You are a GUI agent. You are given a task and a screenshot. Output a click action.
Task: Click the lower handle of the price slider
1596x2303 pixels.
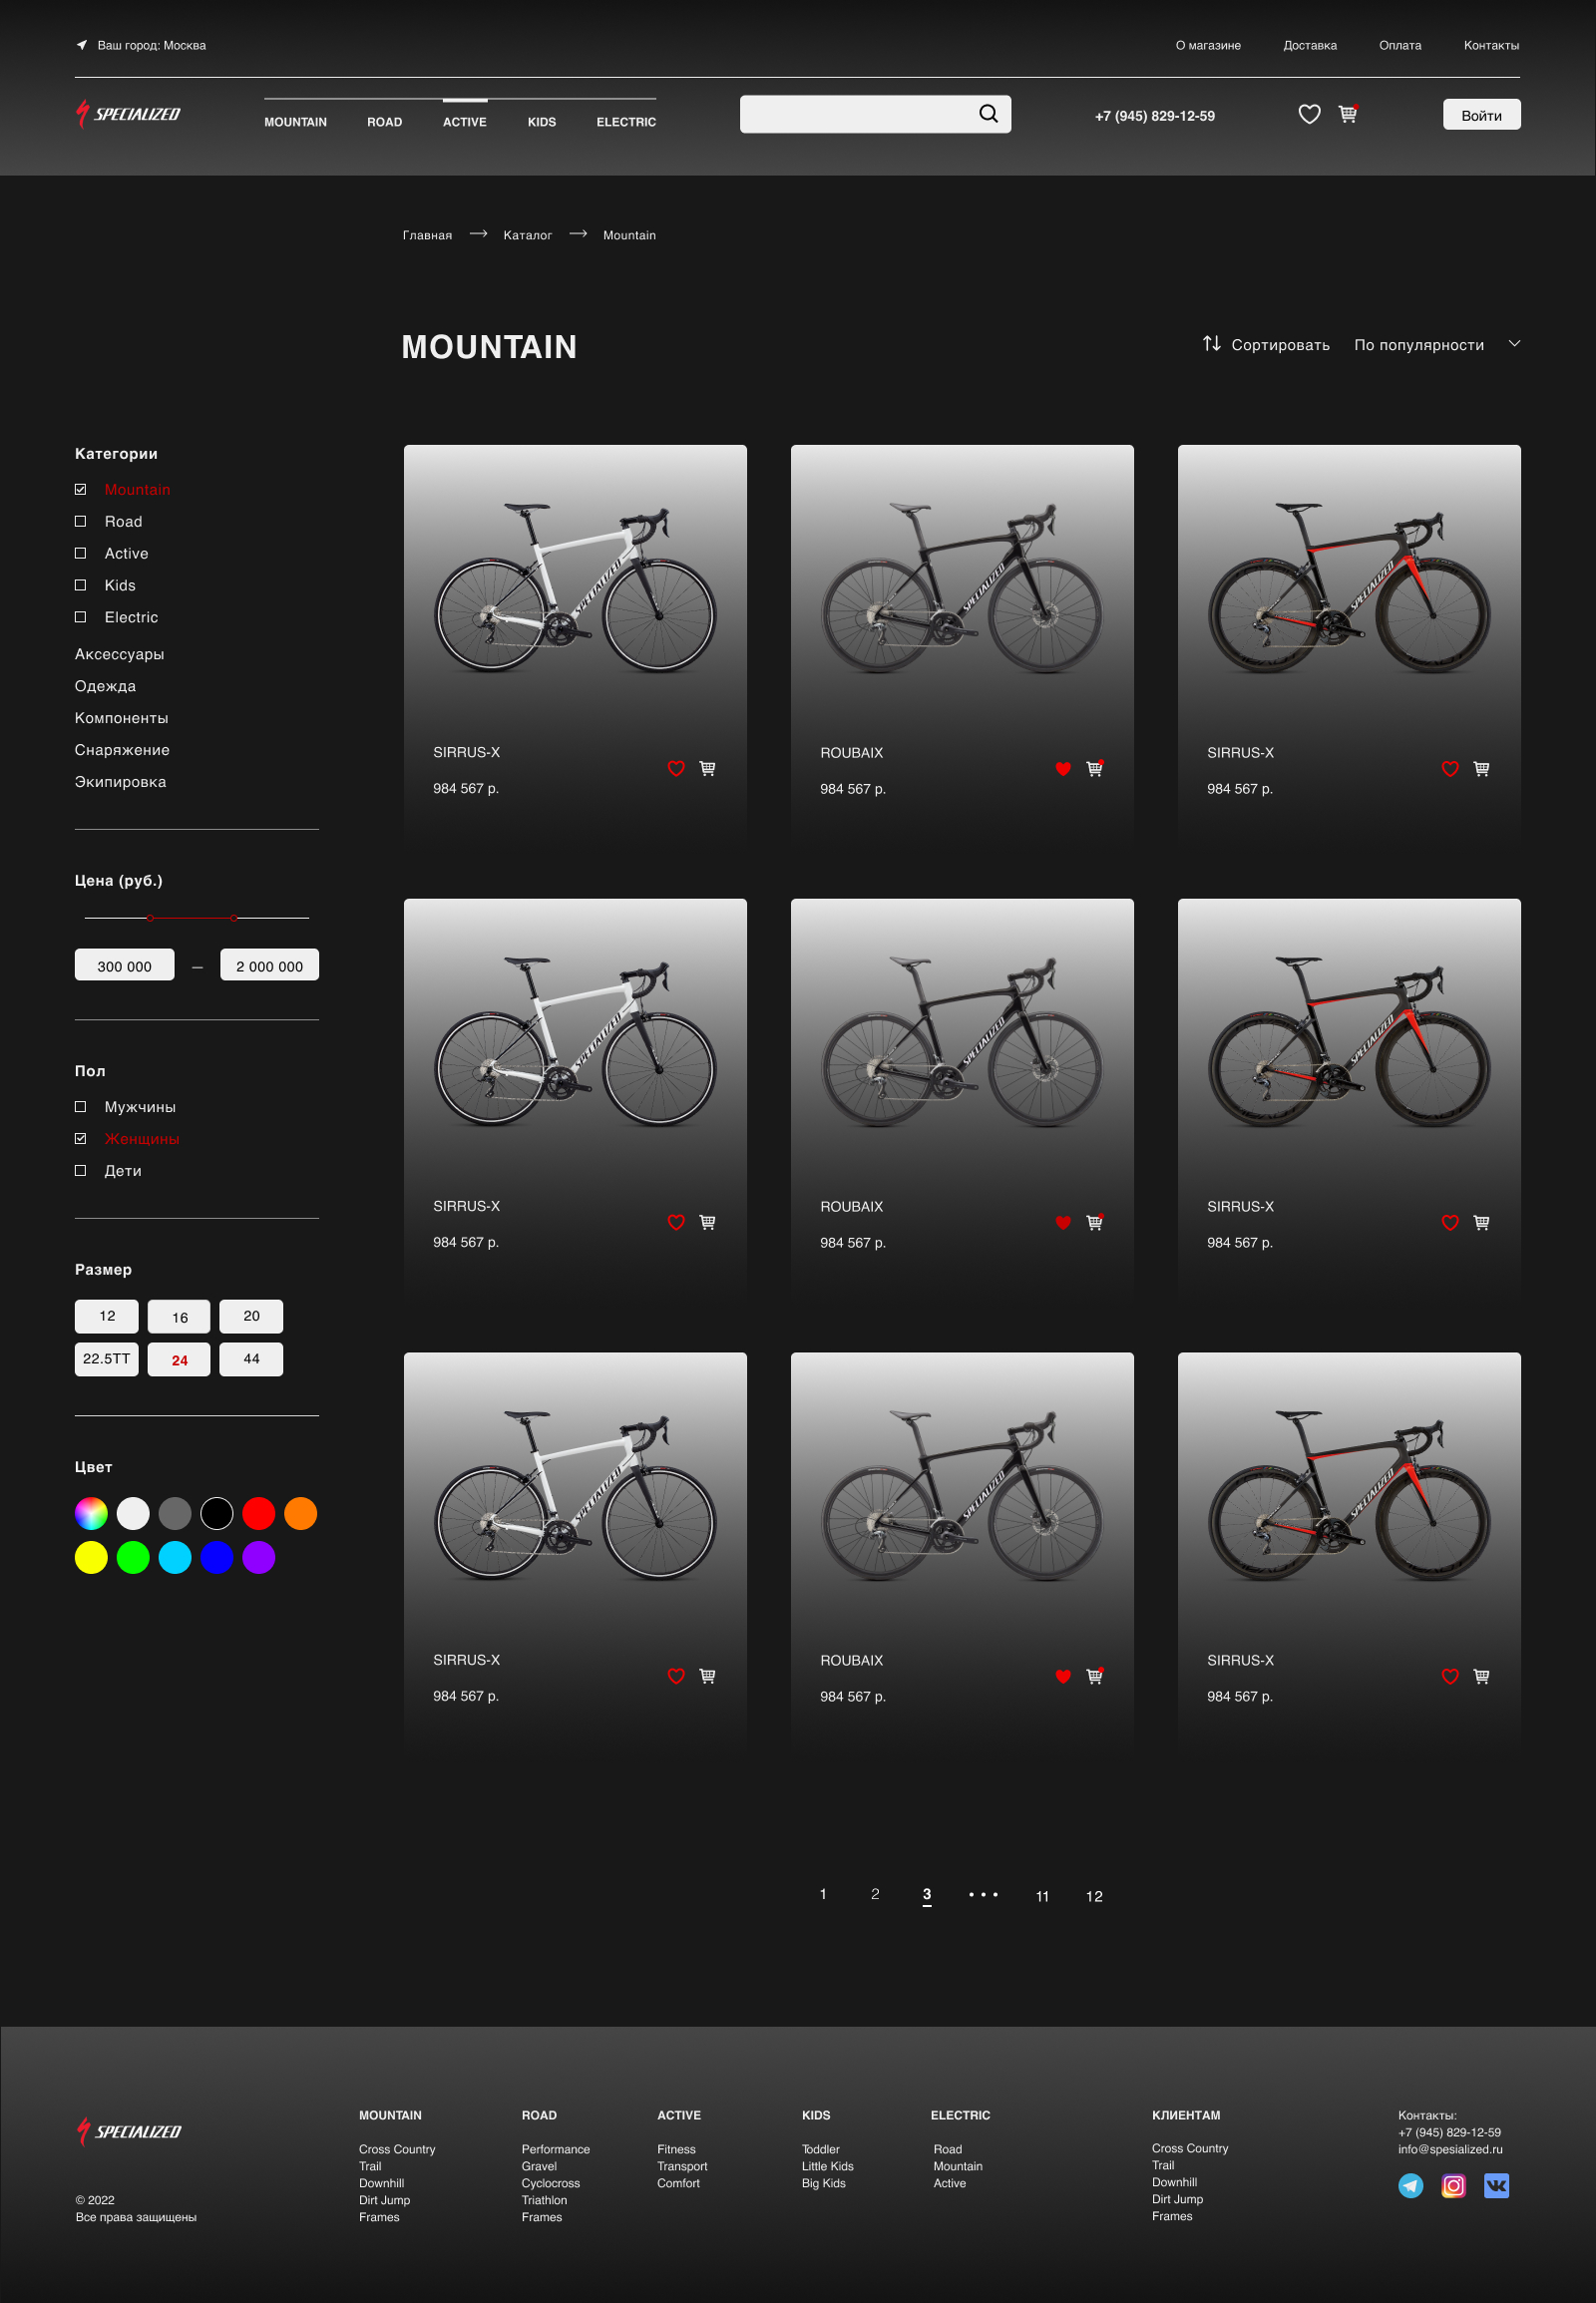click(x=150, y=917)
